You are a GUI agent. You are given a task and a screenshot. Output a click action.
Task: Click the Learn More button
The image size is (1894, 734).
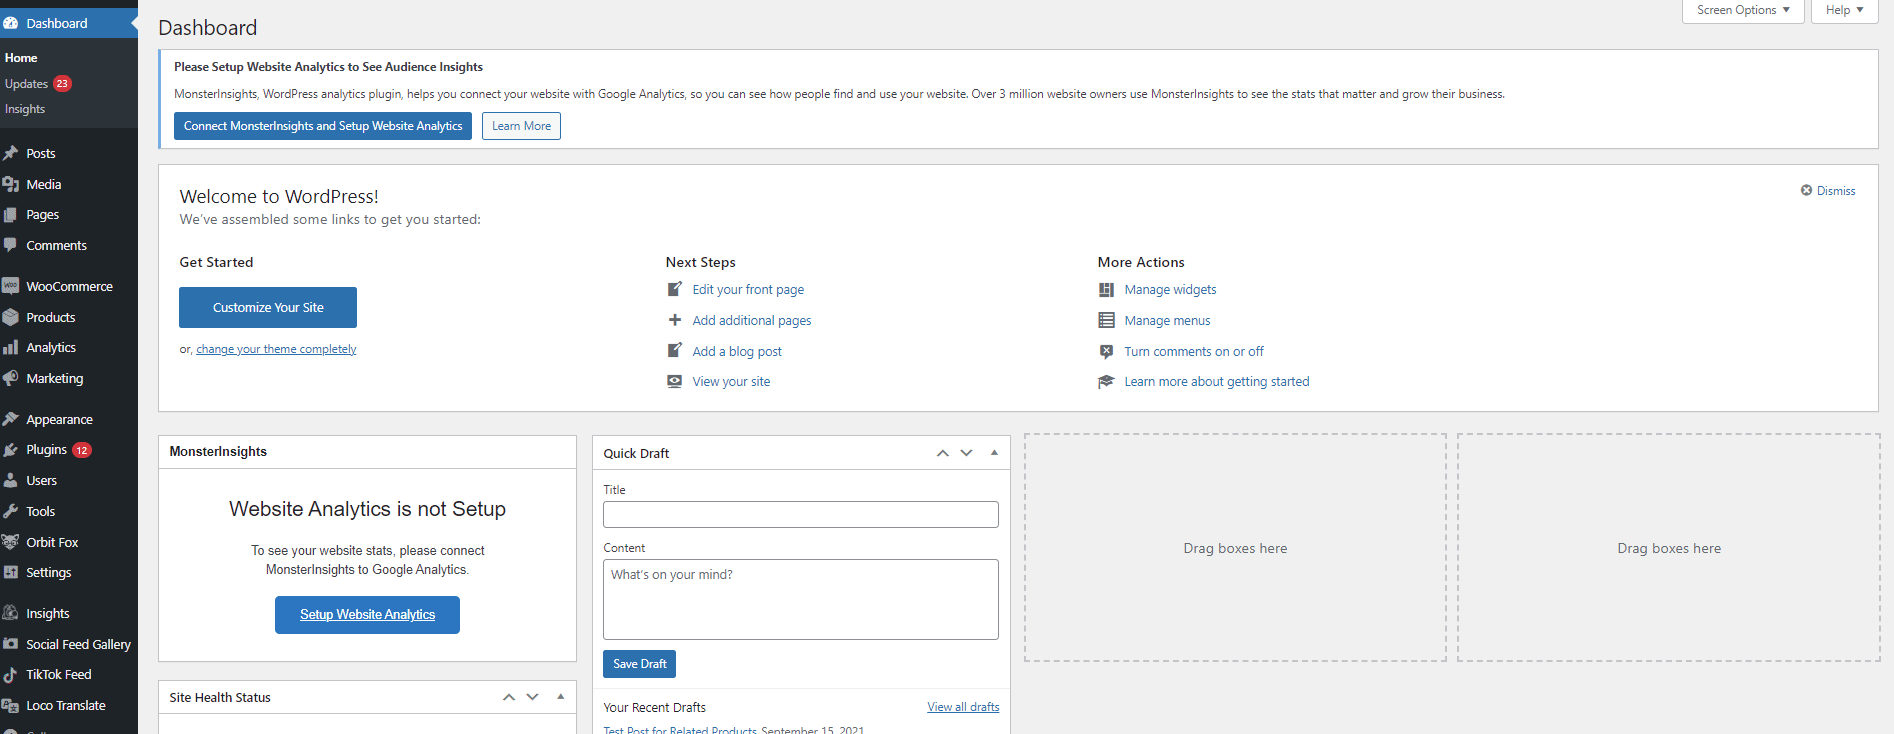[521, 126]
